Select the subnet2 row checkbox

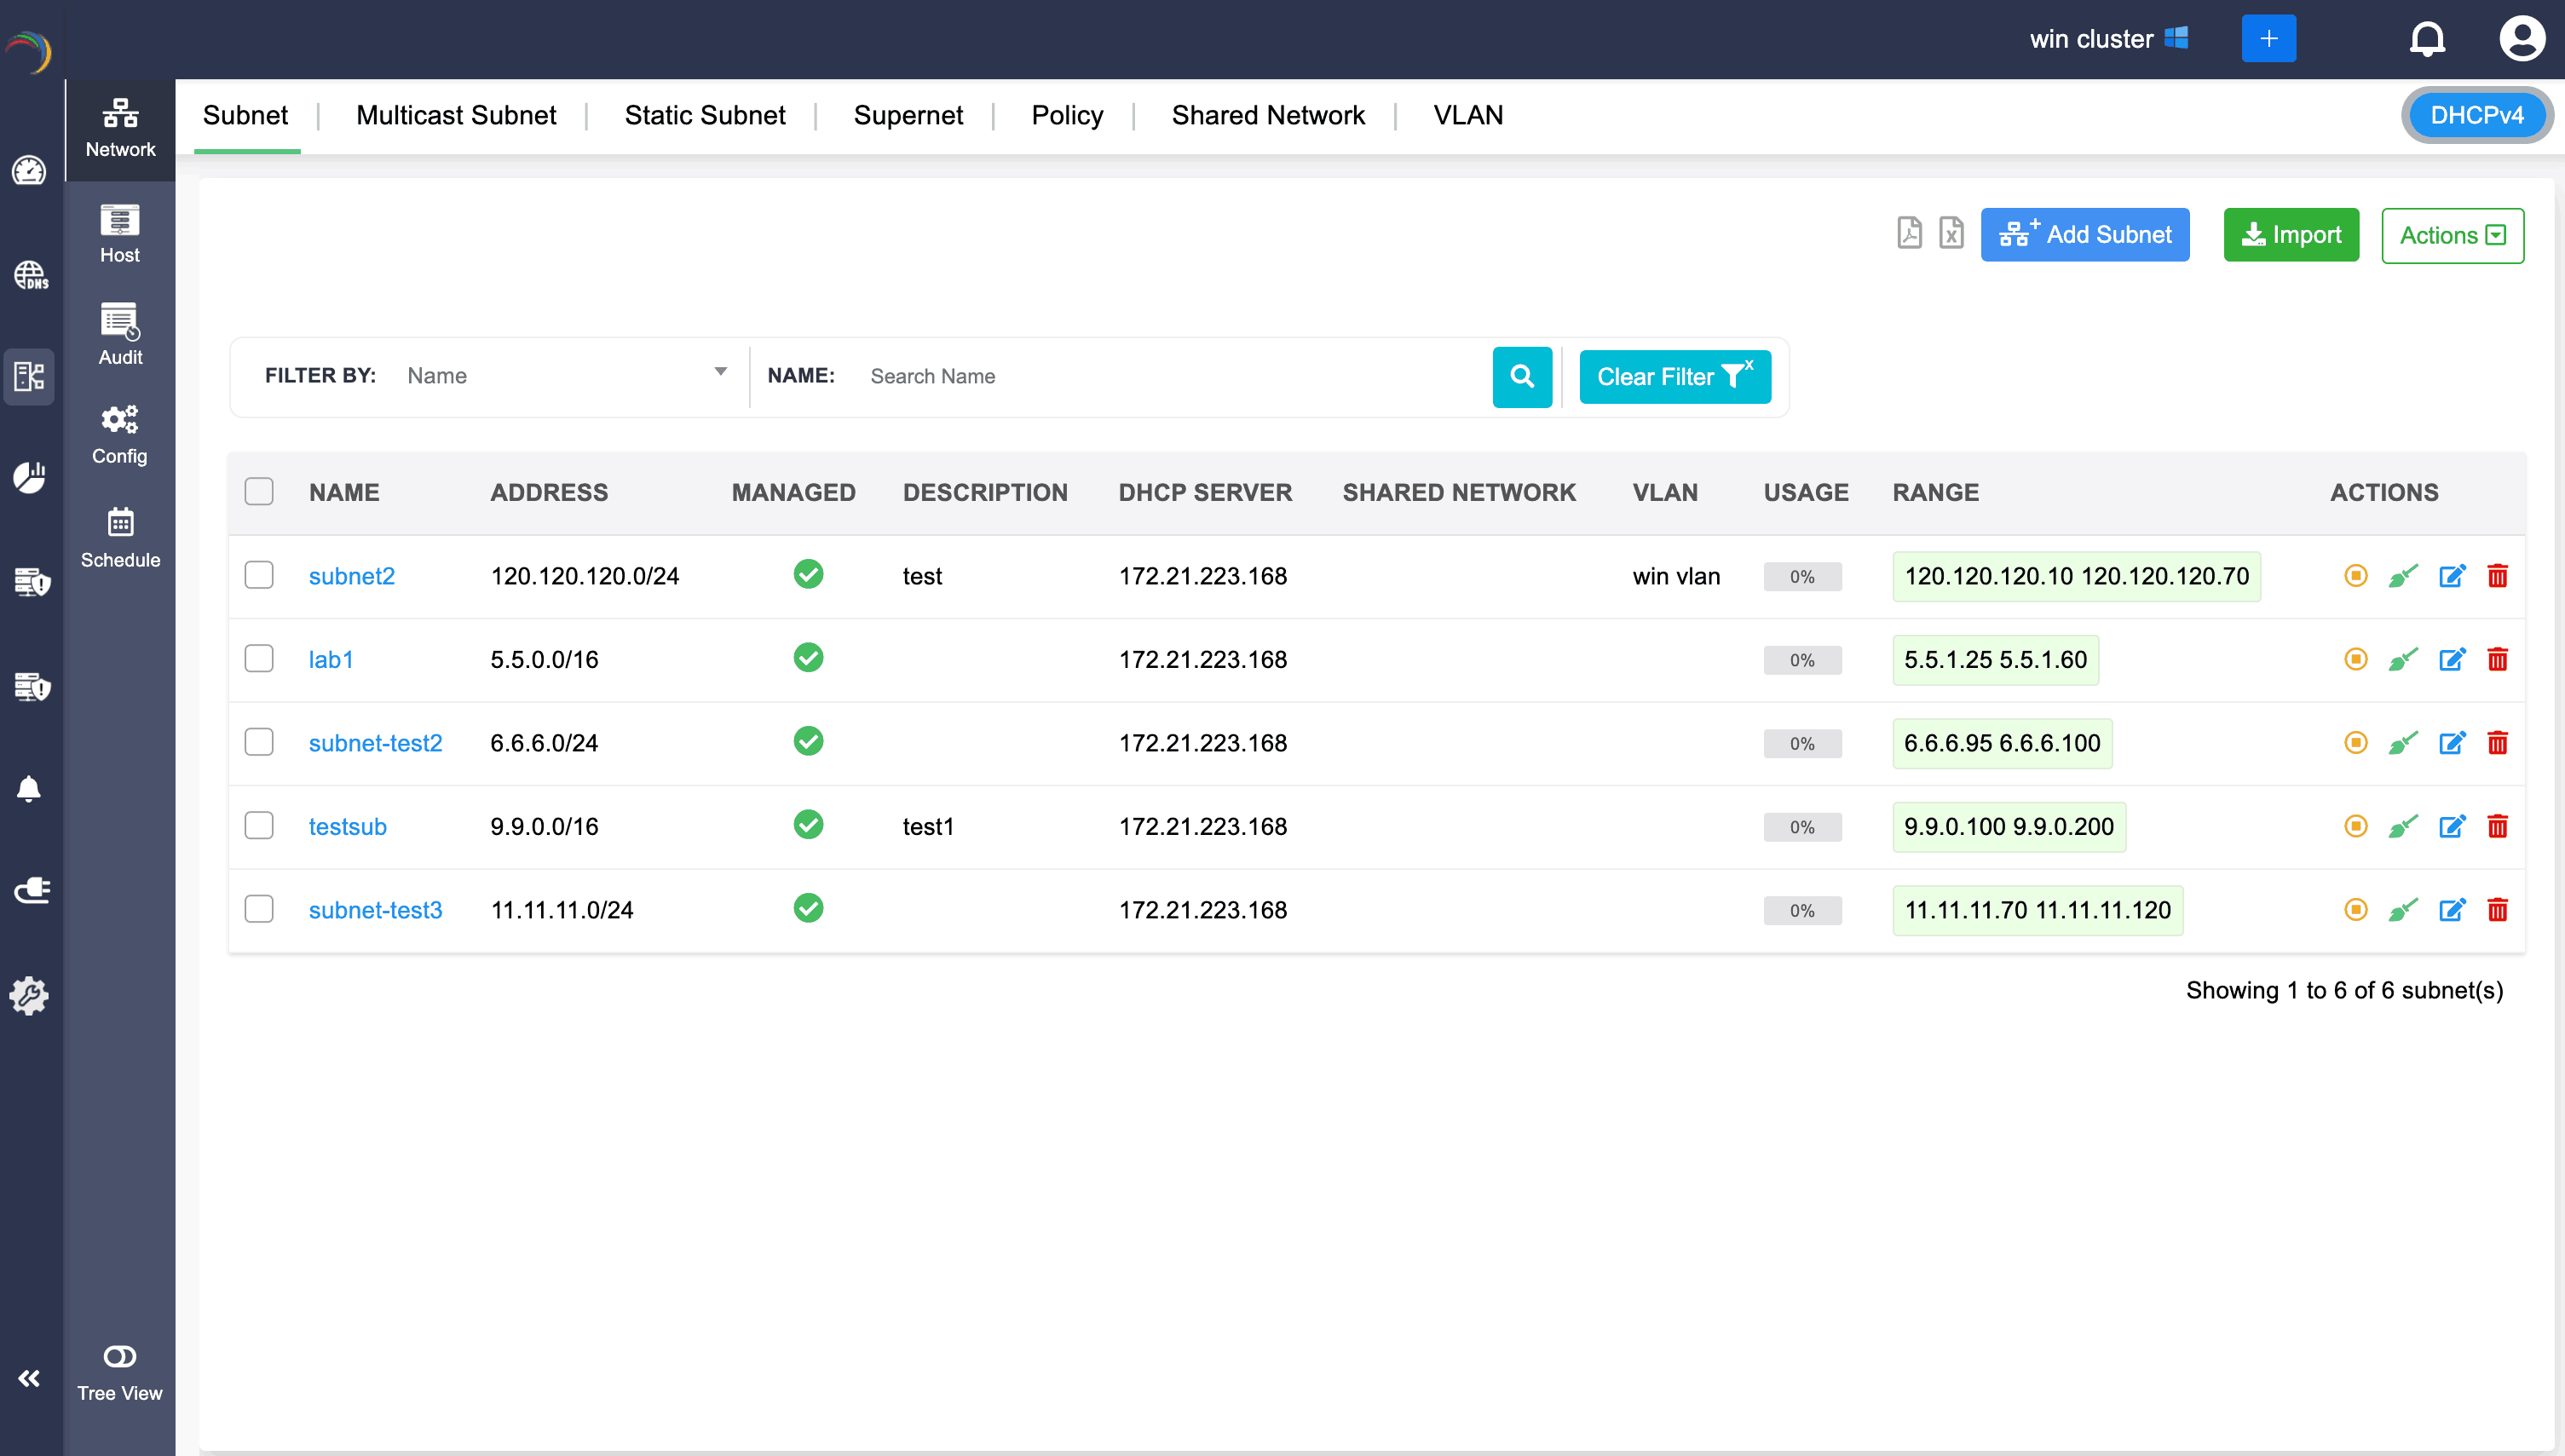coord(259,575)
